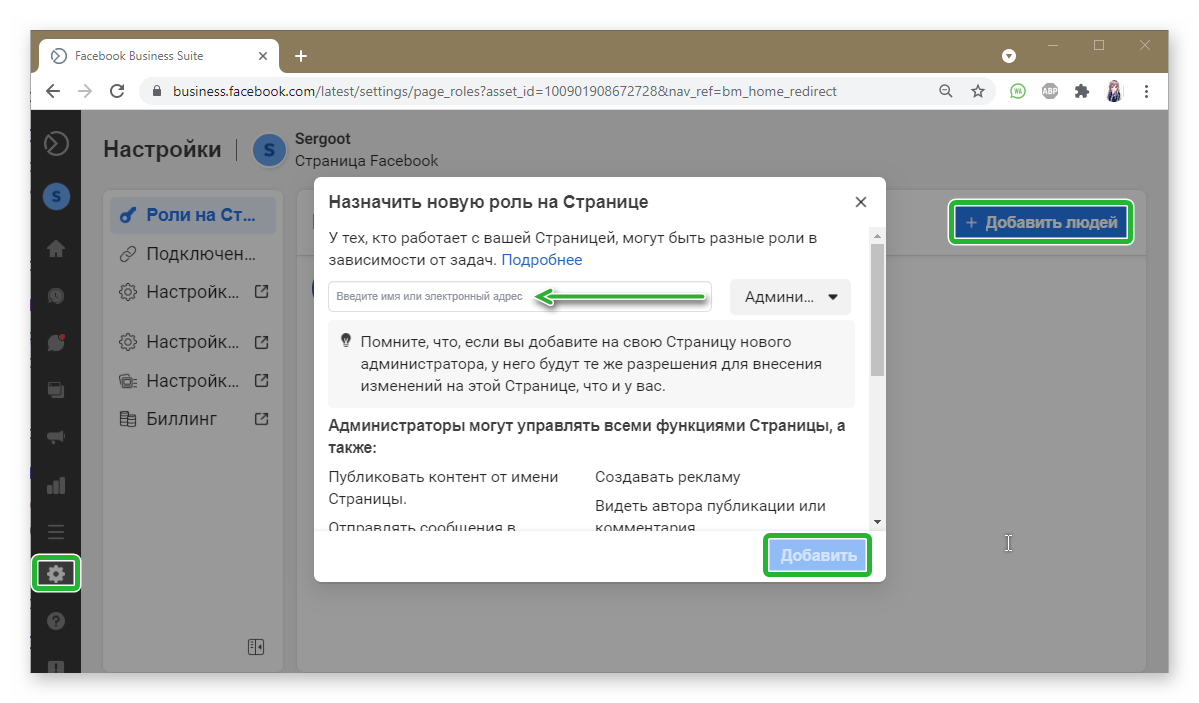The image size is (1199, 703).
Task: Focus the name or email input field
Action: [x=520, y=297]
